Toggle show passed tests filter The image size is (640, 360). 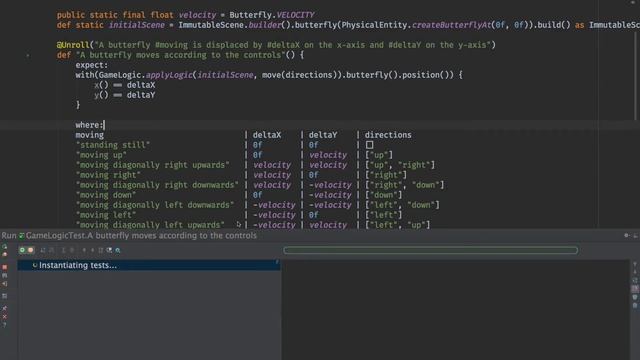coord(22,250)
